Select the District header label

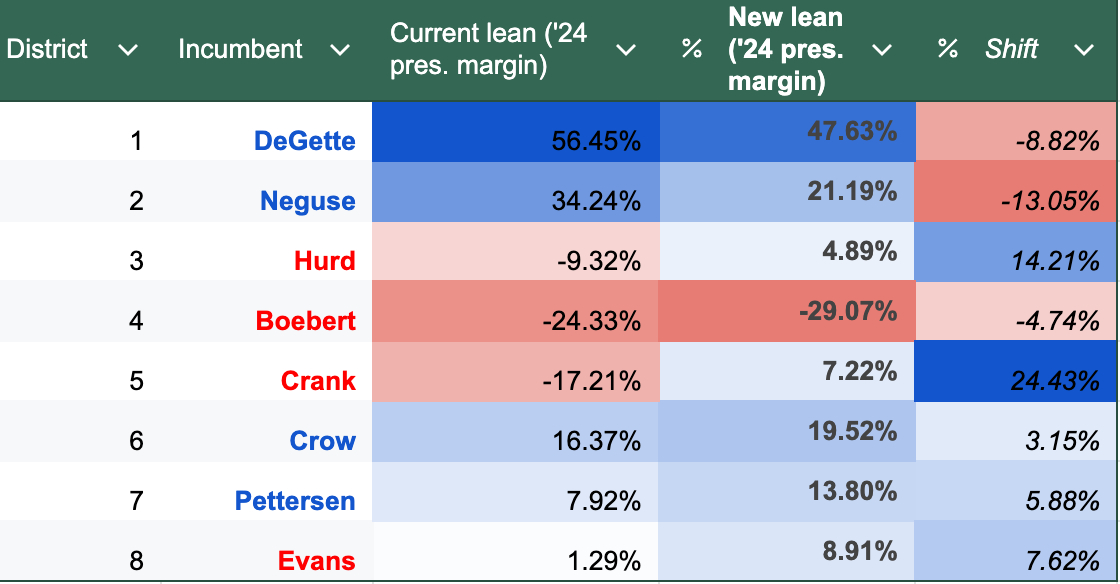pos(47,49)
